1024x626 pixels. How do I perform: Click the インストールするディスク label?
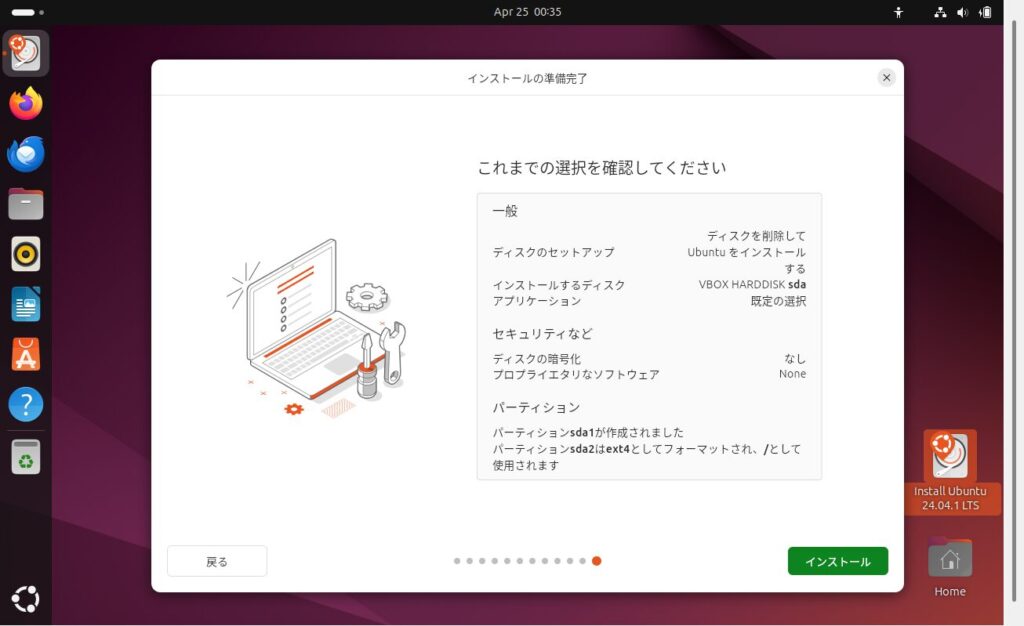[x=558, y=285]
